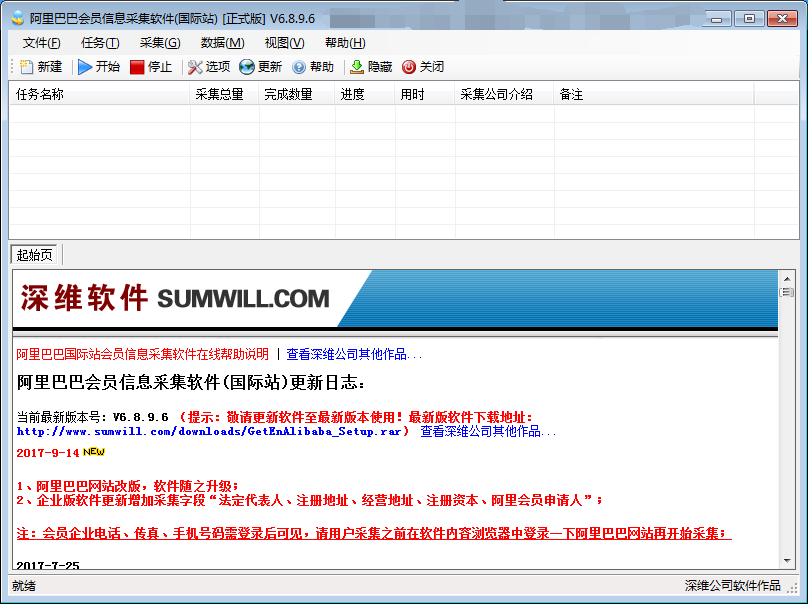Viewport: 808px width, 604px height.
Task: Hide the window using the 隐藏 button
Action: coord(371,67)
